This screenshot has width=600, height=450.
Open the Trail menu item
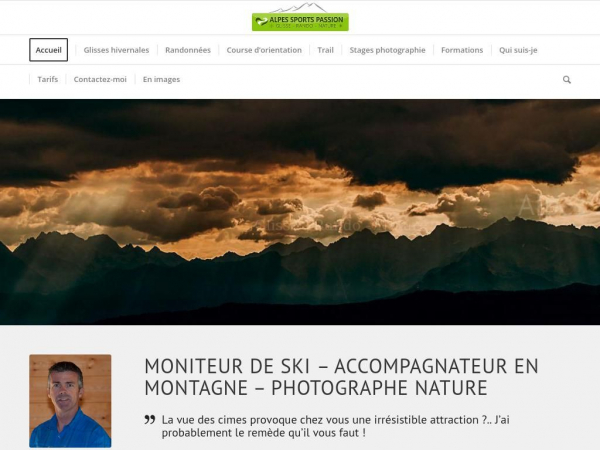click(325, 50)
